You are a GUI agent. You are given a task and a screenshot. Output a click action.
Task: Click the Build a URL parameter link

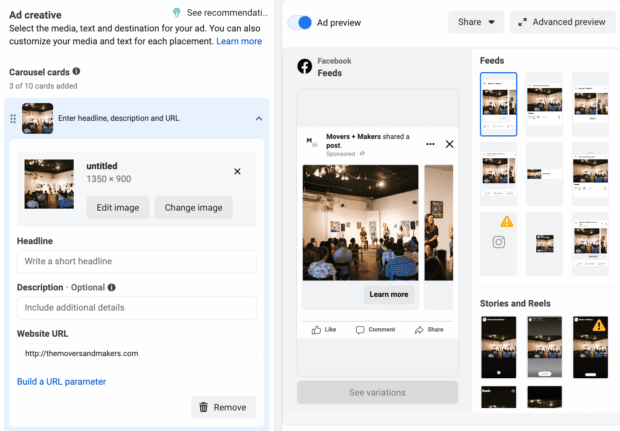tap(61, 381)
